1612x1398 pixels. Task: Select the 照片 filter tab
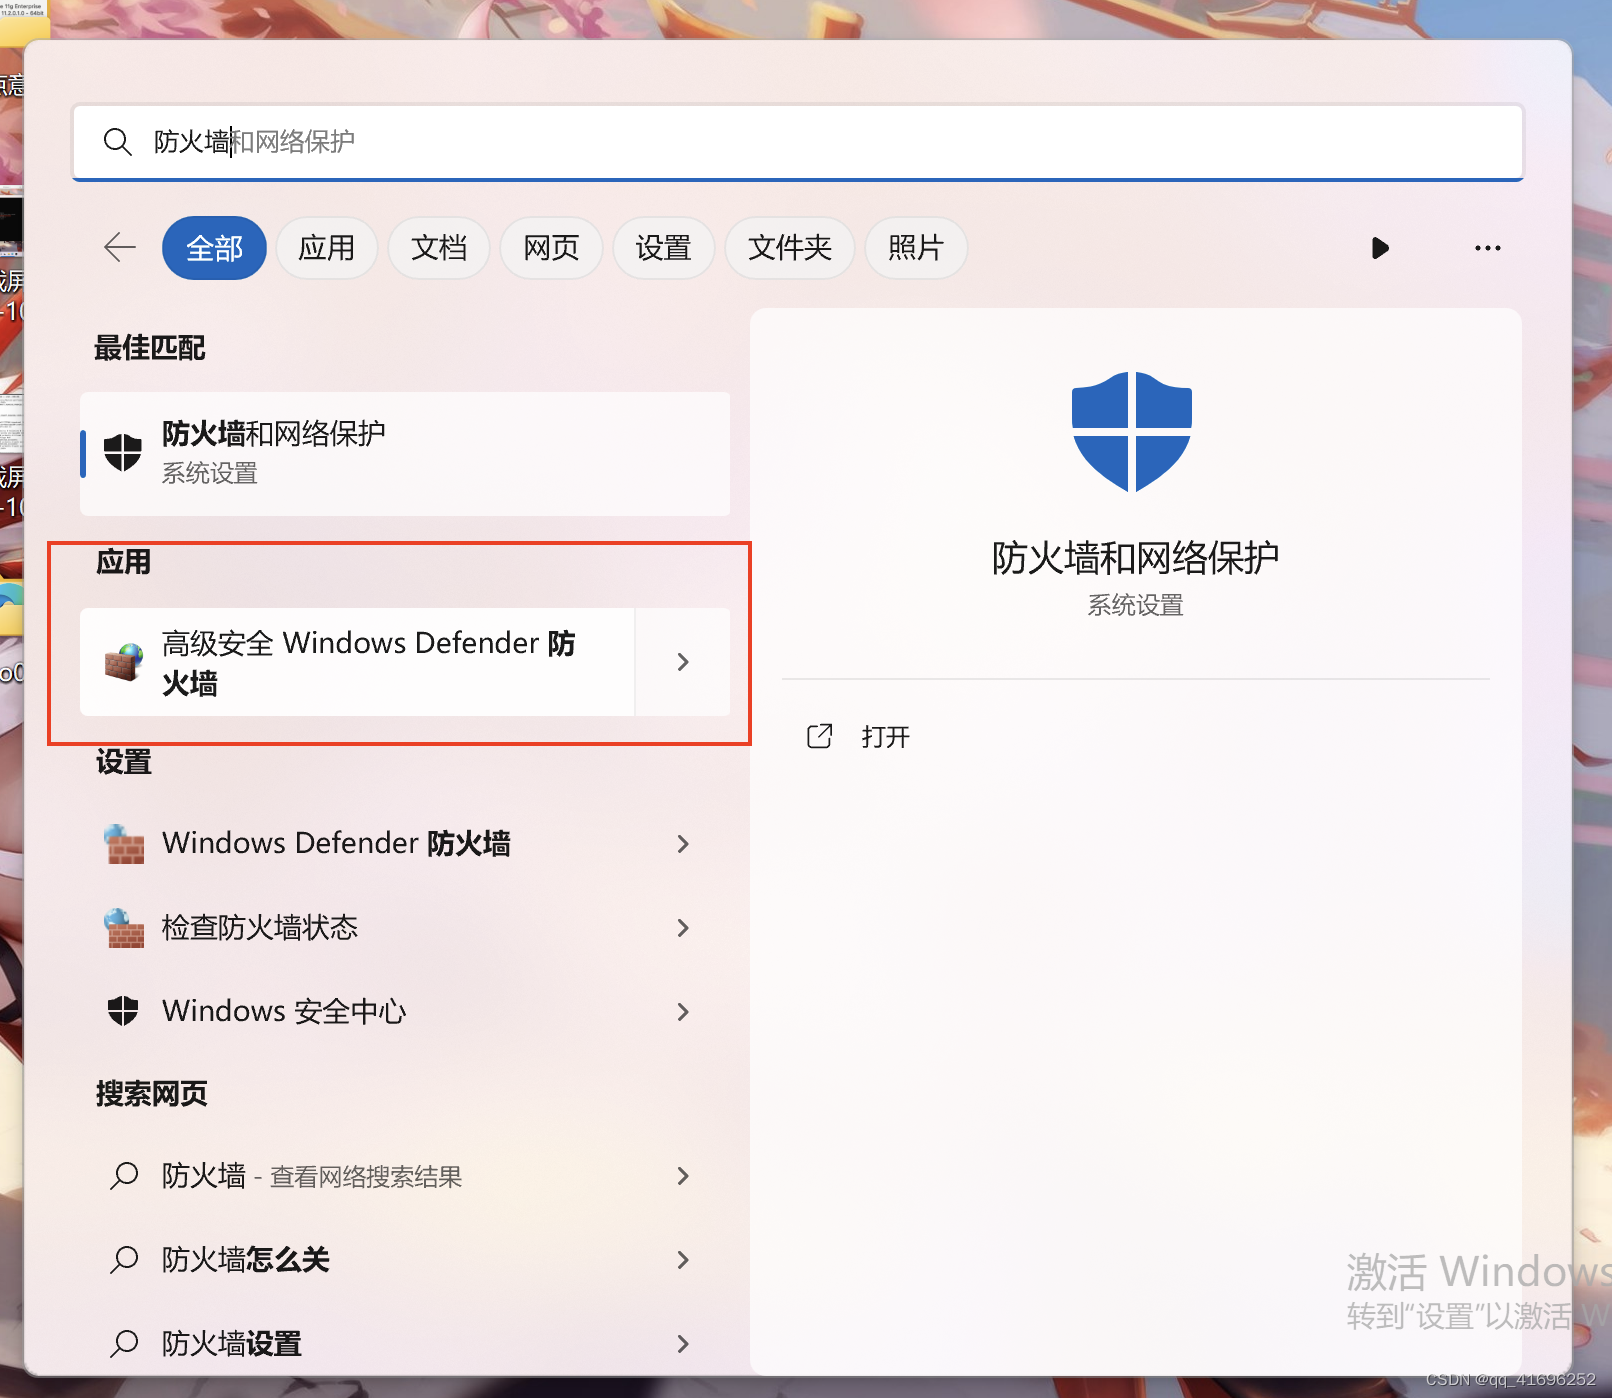point(915,248)
